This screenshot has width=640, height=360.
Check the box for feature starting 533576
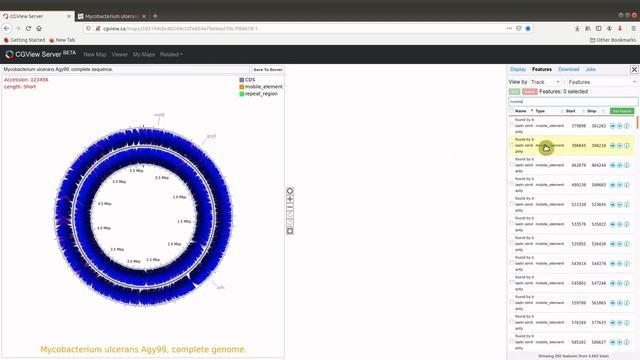pyautogui.click(x=511, y=224)
